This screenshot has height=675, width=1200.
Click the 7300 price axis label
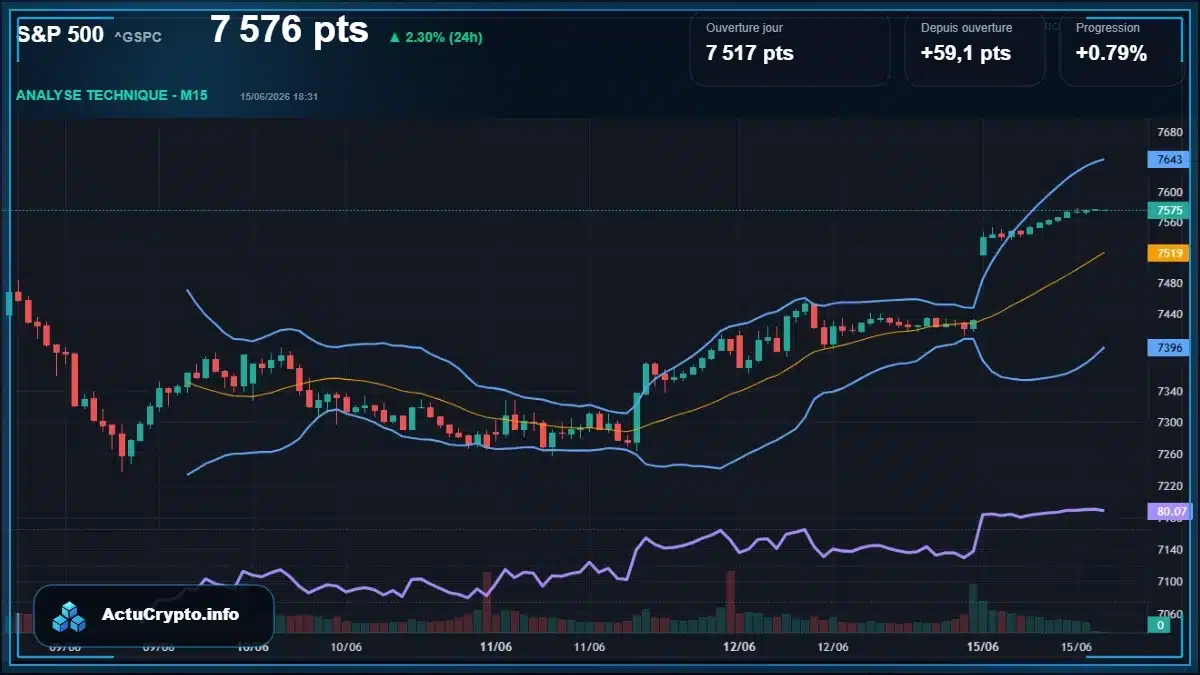pyautogui.click(x=1169, y=422)
